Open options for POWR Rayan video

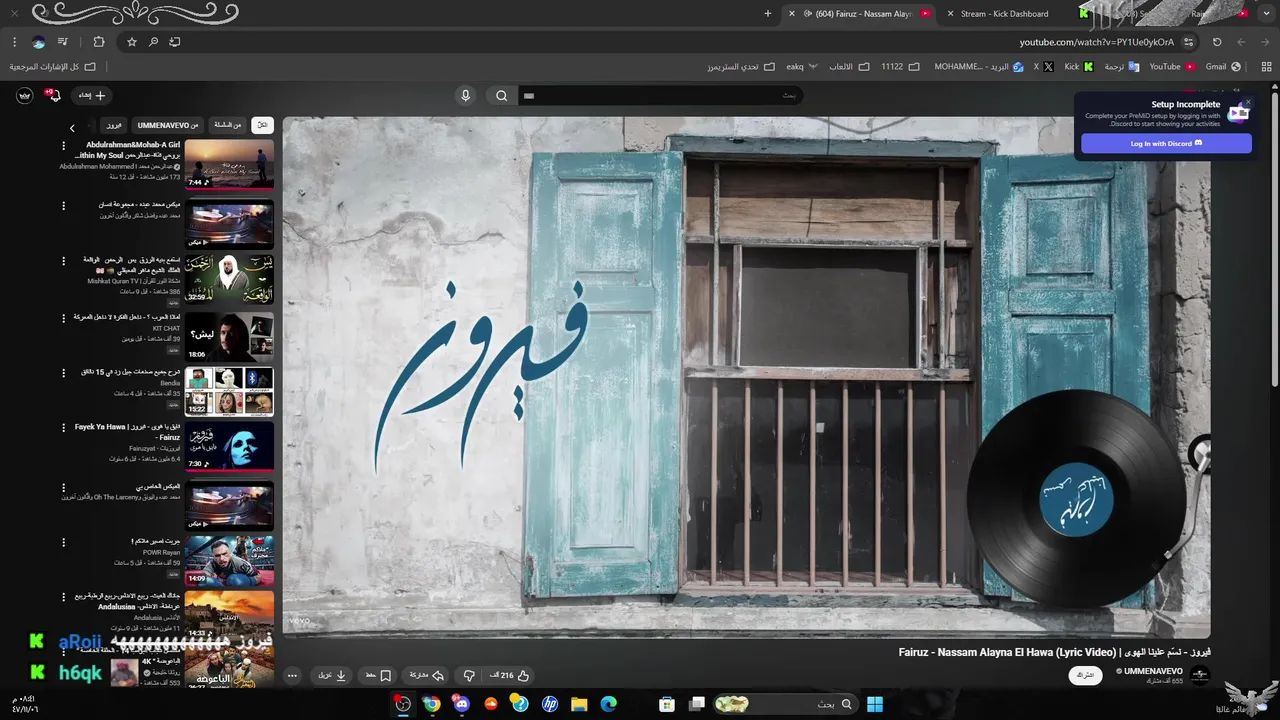pyautogui.click(x=64, y=542)
